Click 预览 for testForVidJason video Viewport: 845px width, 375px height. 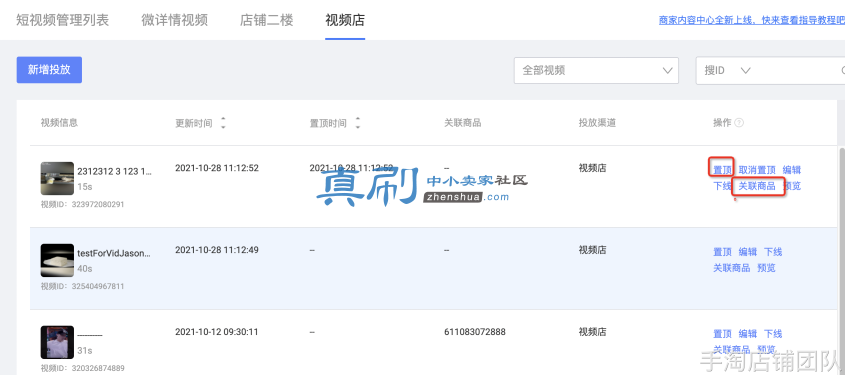(766, 268)
